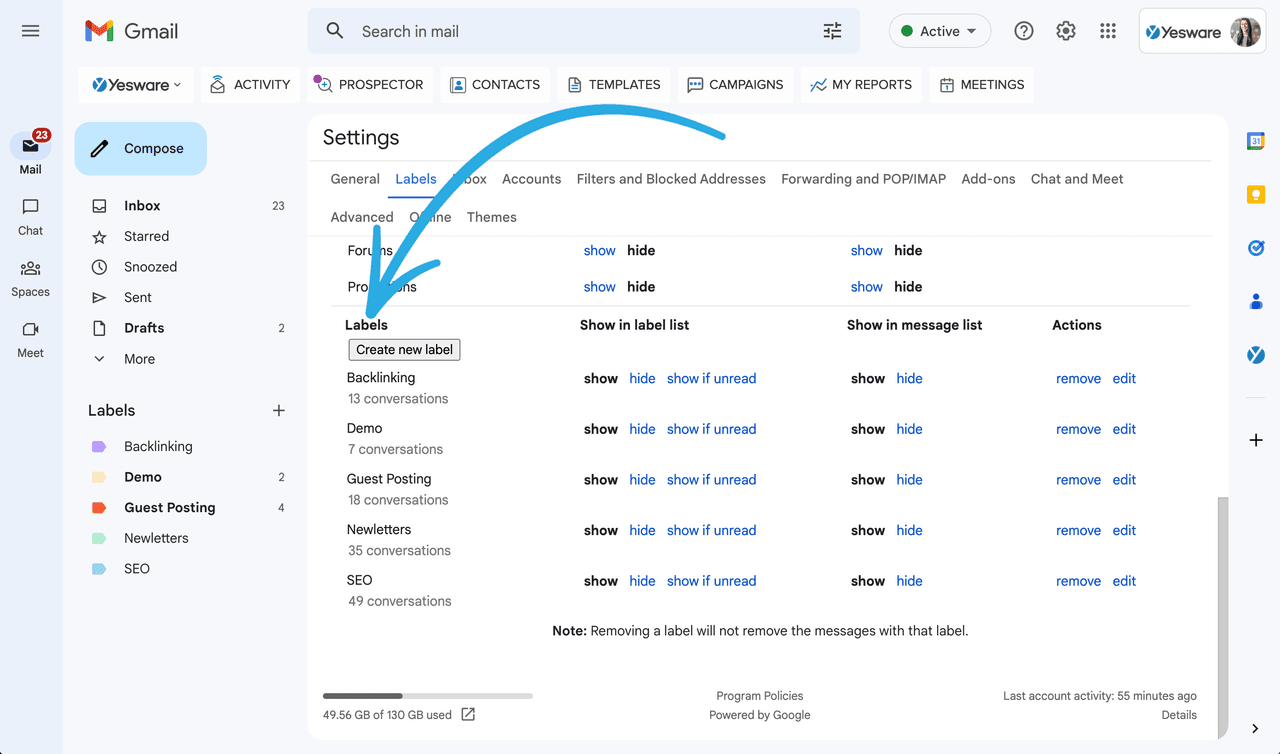Open the Program Policies link
This screenshot has width=1280, height=754.
coord(759,695)
